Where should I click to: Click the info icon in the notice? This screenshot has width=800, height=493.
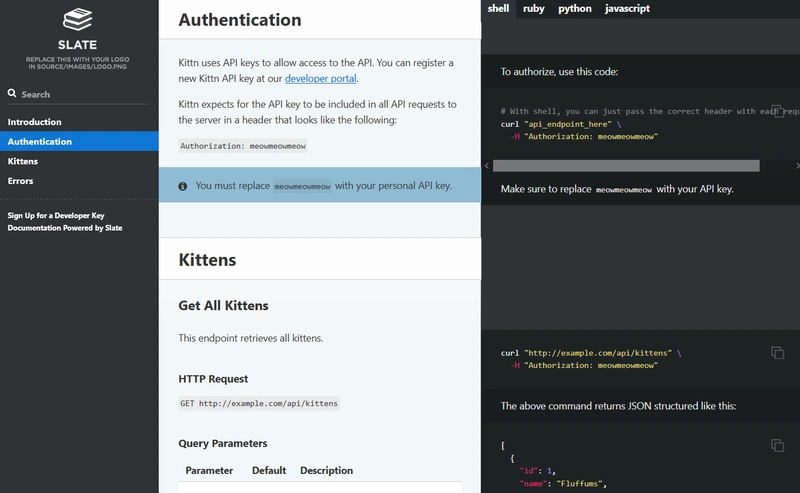(x=183, y=186)
